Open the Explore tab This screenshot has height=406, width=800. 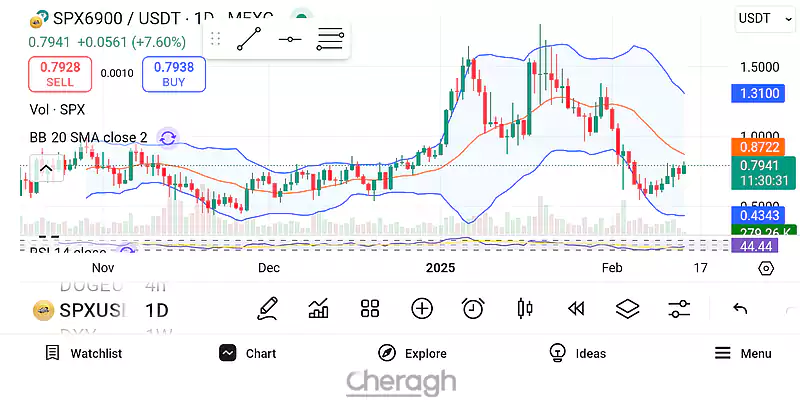pyautogui.click(x=412, y=353)
